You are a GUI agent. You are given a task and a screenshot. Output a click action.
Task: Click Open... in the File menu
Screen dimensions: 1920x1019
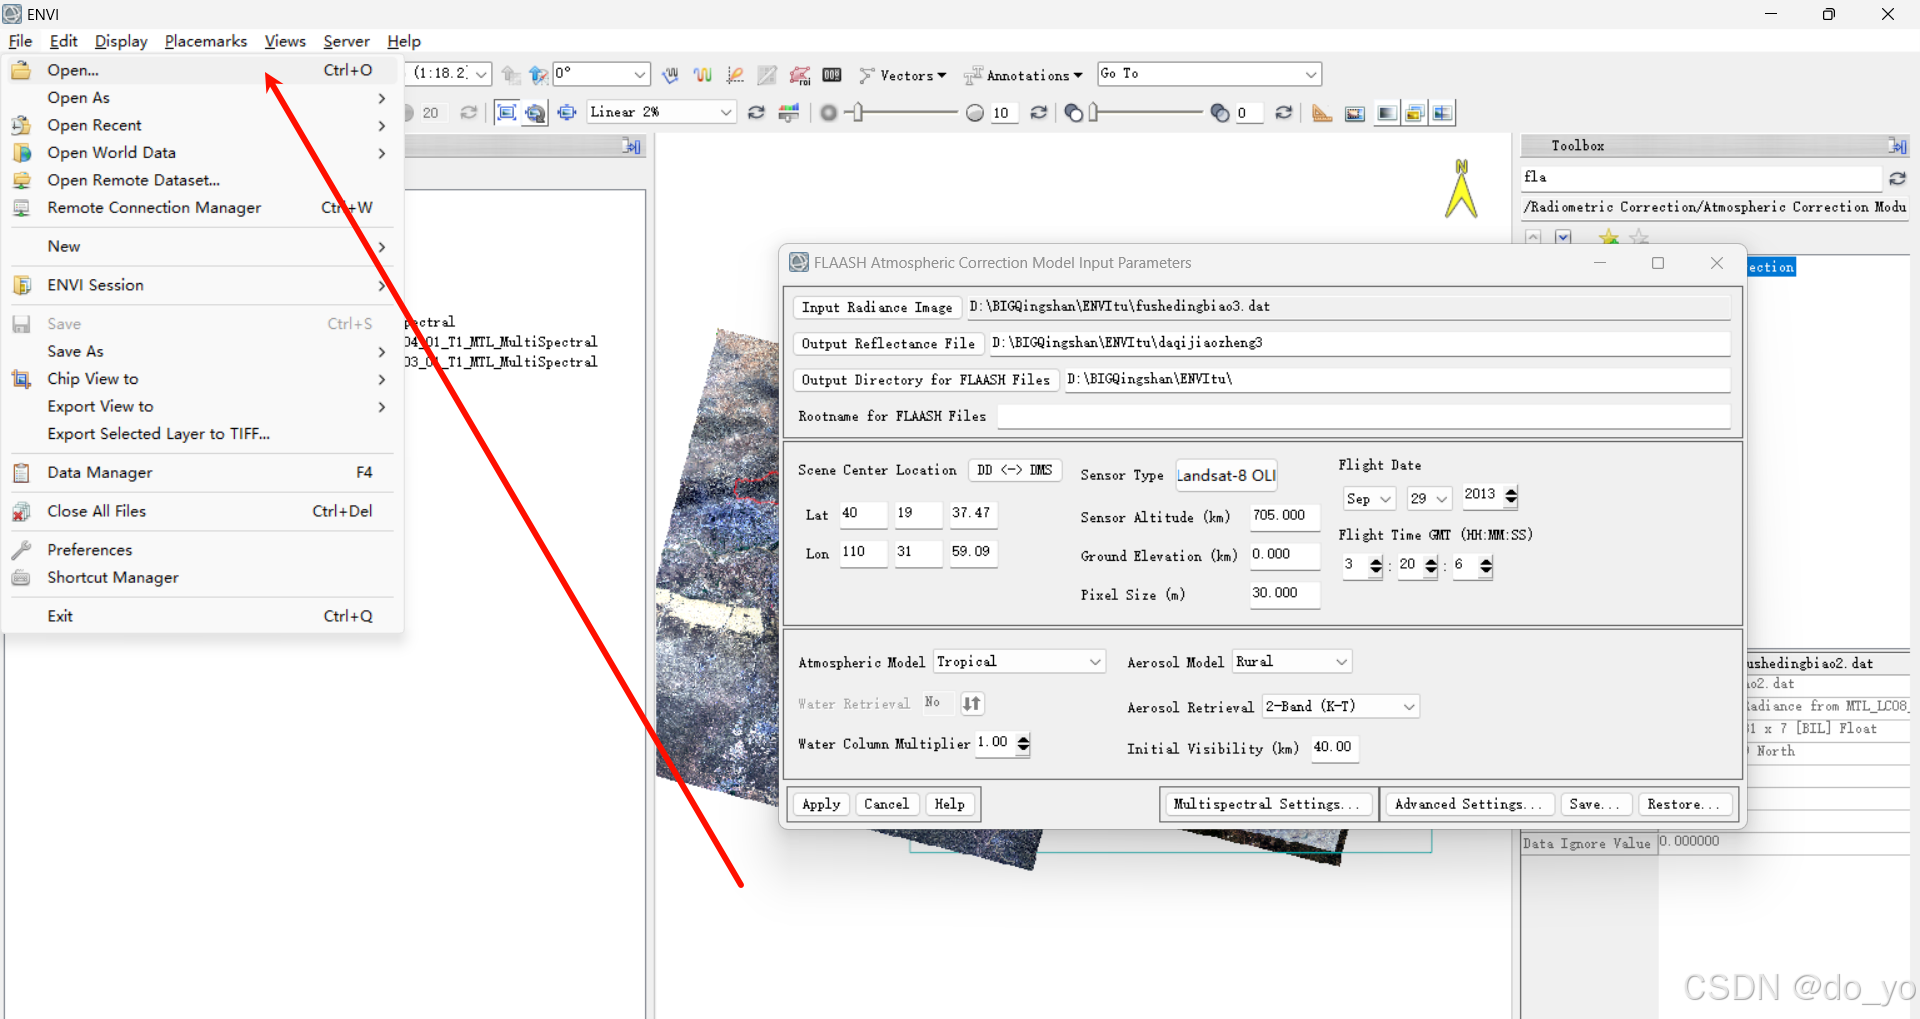202,70
